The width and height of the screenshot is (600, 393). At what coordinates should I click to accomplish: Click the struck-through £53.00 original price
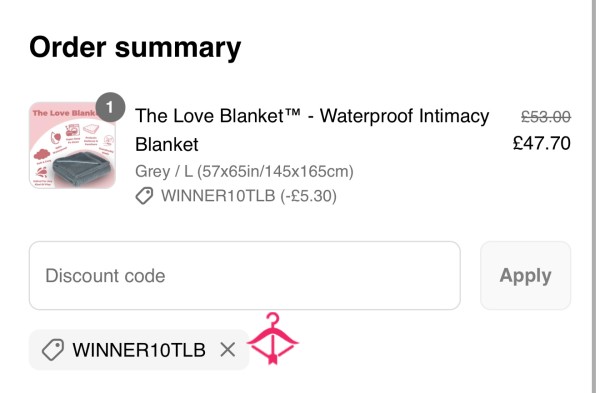pos(546,117)
